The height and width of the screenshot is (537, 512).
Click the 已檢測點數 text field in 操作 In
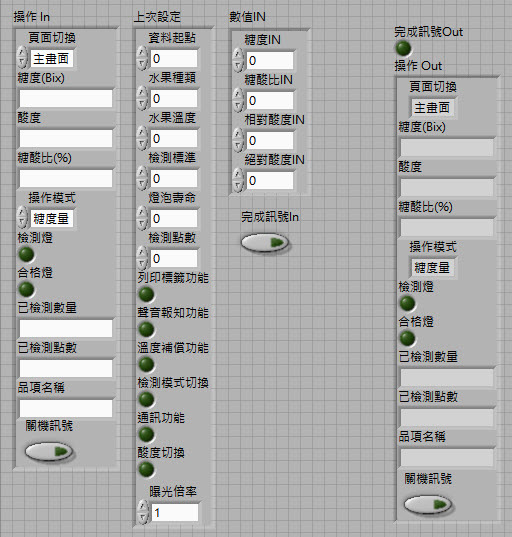[x=66, y=369]
